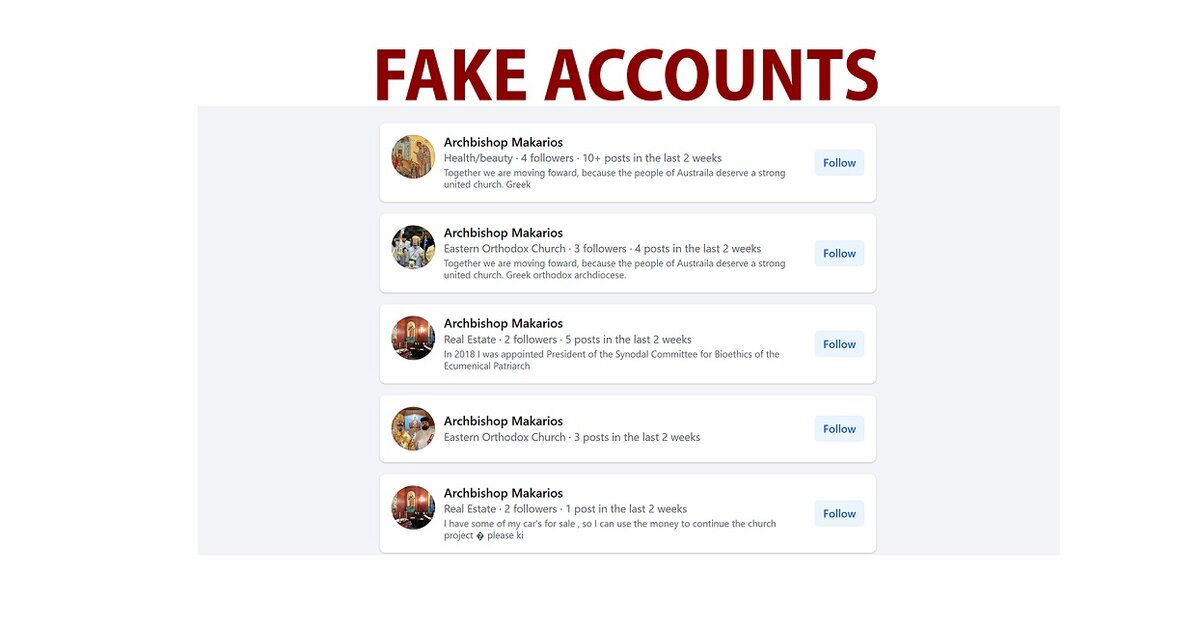Click the Synodal Committee for Bioethics bio text
Image resolution: width=1200 pixels, height=630 pixels.
click(x=611, y=360)
